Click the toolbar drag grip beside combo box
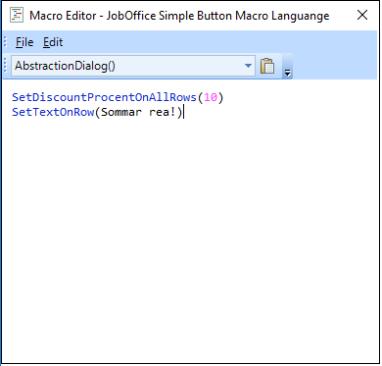Viewport: 382px width, 366px height. 5,66
